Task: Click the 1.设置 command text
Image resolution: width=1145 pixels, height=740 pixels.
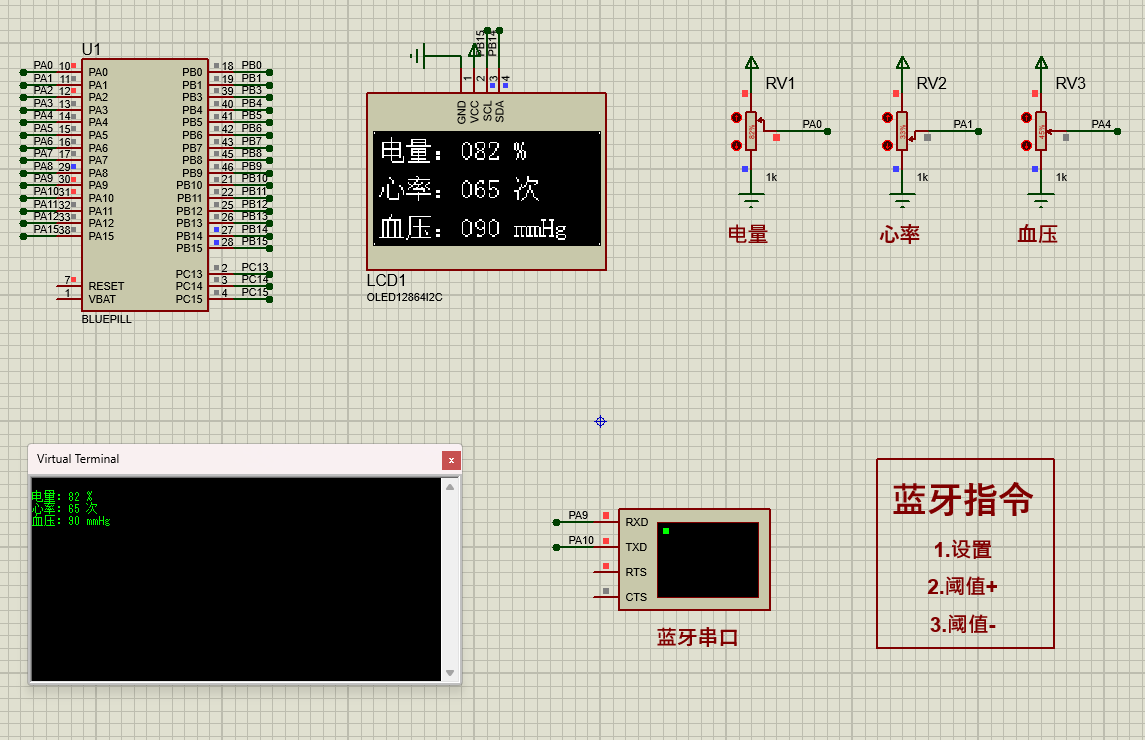Action: 963,549
